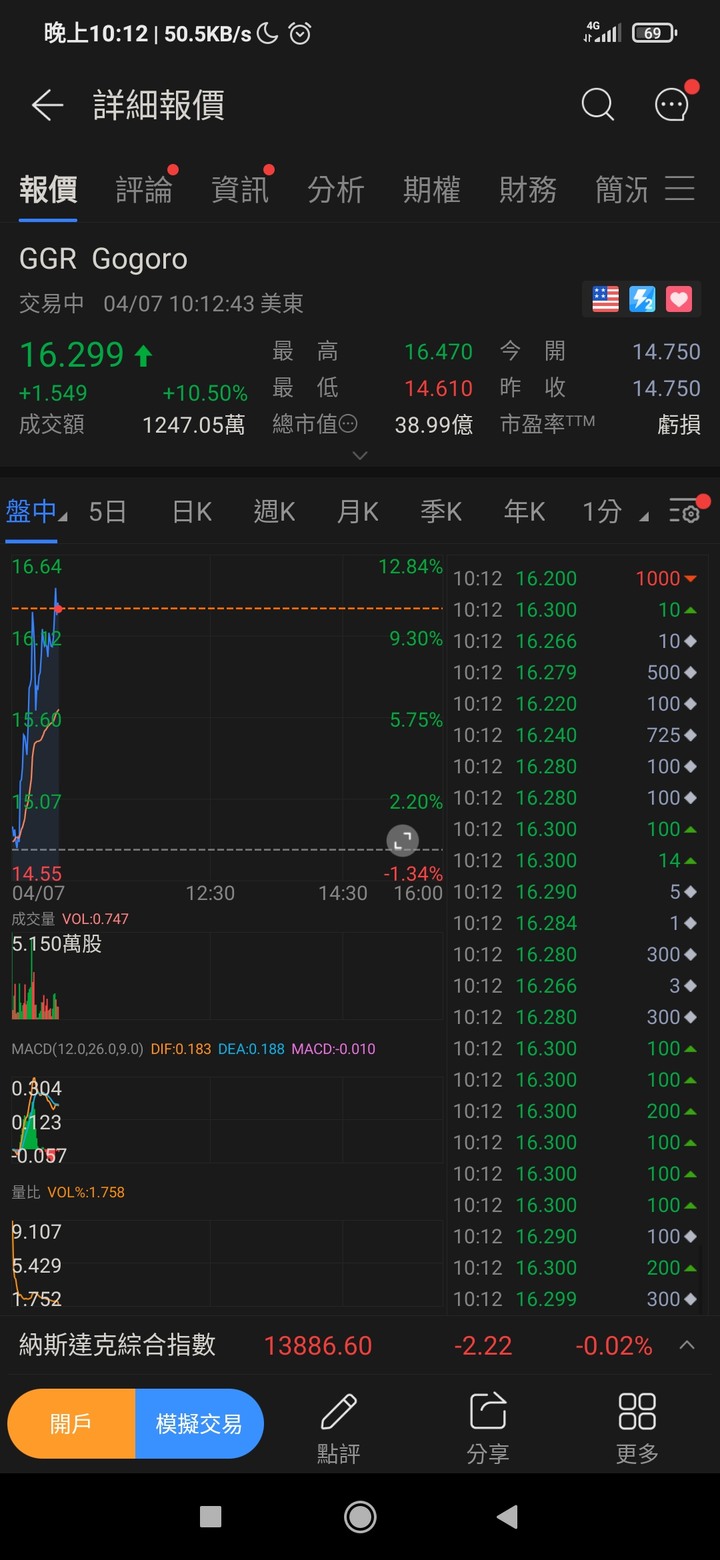This screenshot has width=720, height=1560.
Task: Tap the Nasdaq index value 13886.60
Action: coord(318,1346)
